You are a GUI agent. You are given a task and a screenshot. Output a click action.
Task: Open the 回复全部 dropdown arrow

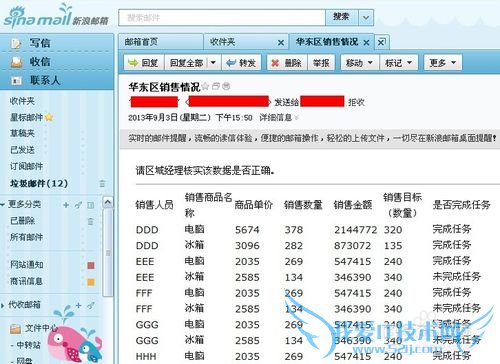(x=213, y=63)
